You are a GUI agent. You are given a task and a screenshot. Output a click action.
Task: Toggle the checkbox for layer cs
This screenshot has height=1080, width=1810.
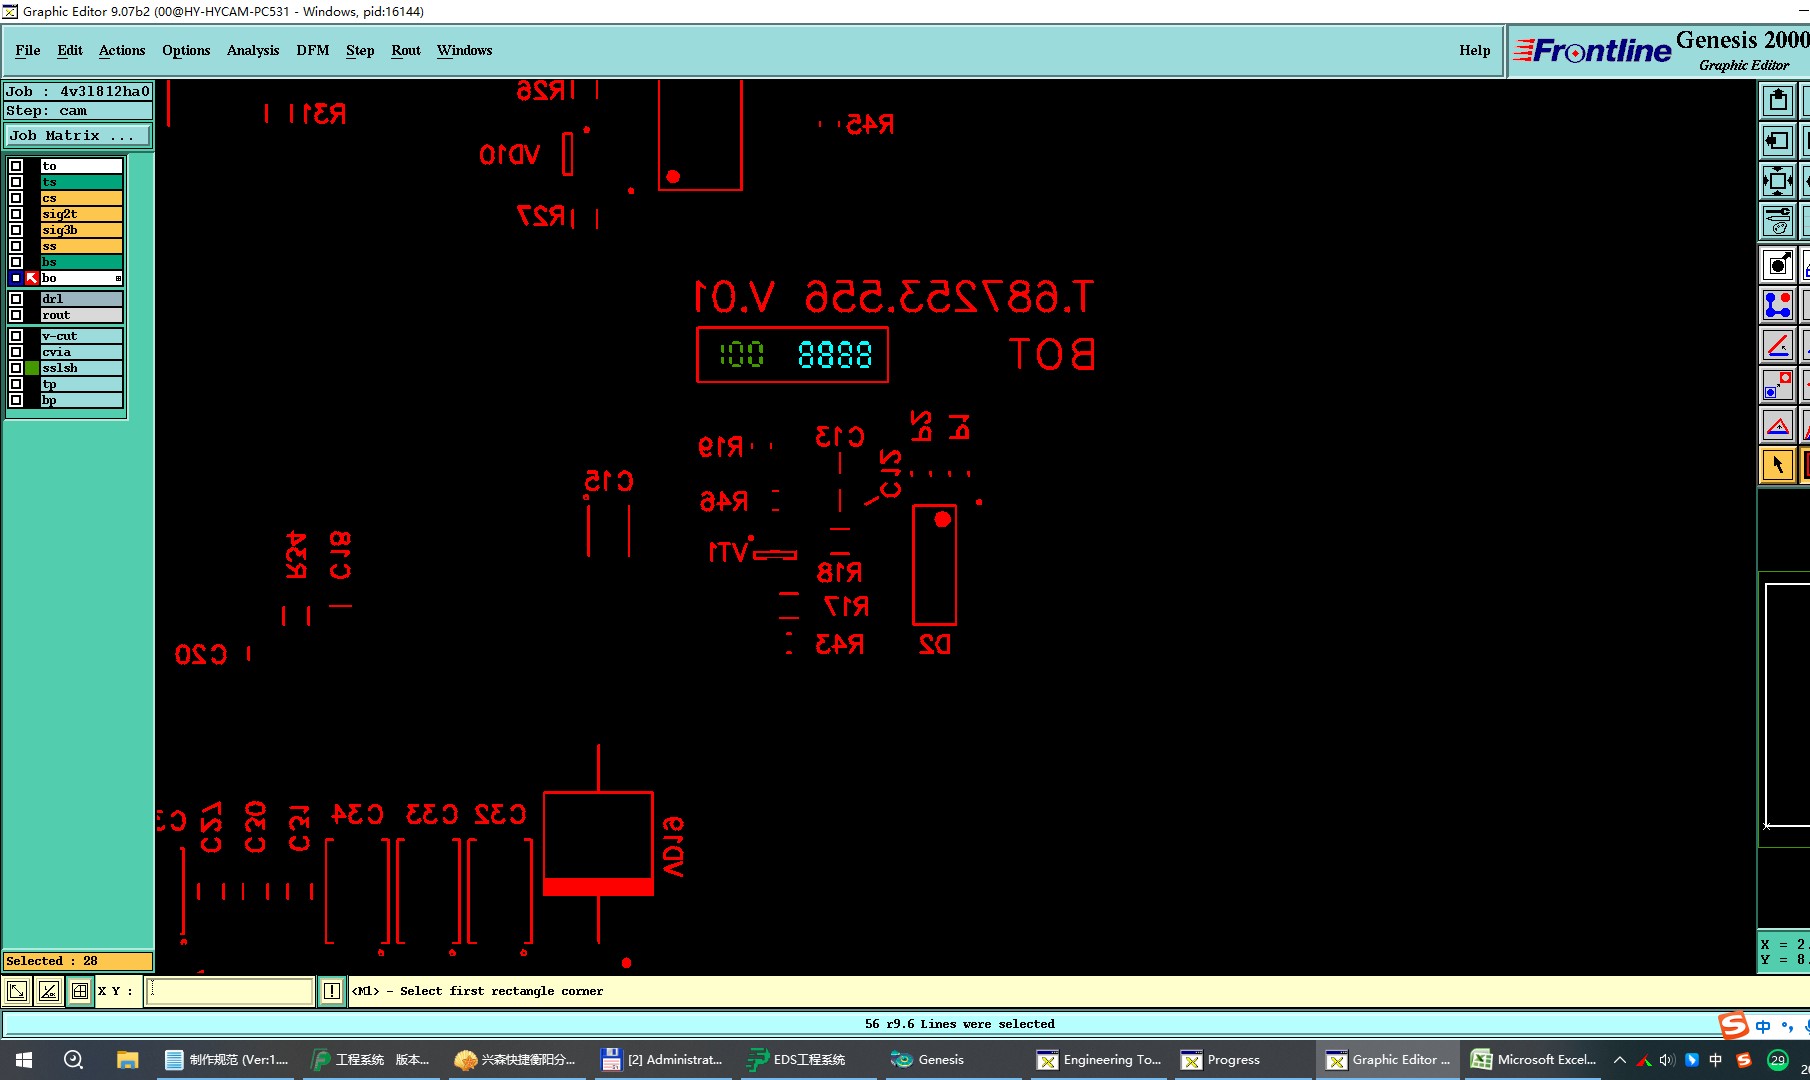pyautogui.click(x=16, y=198)
